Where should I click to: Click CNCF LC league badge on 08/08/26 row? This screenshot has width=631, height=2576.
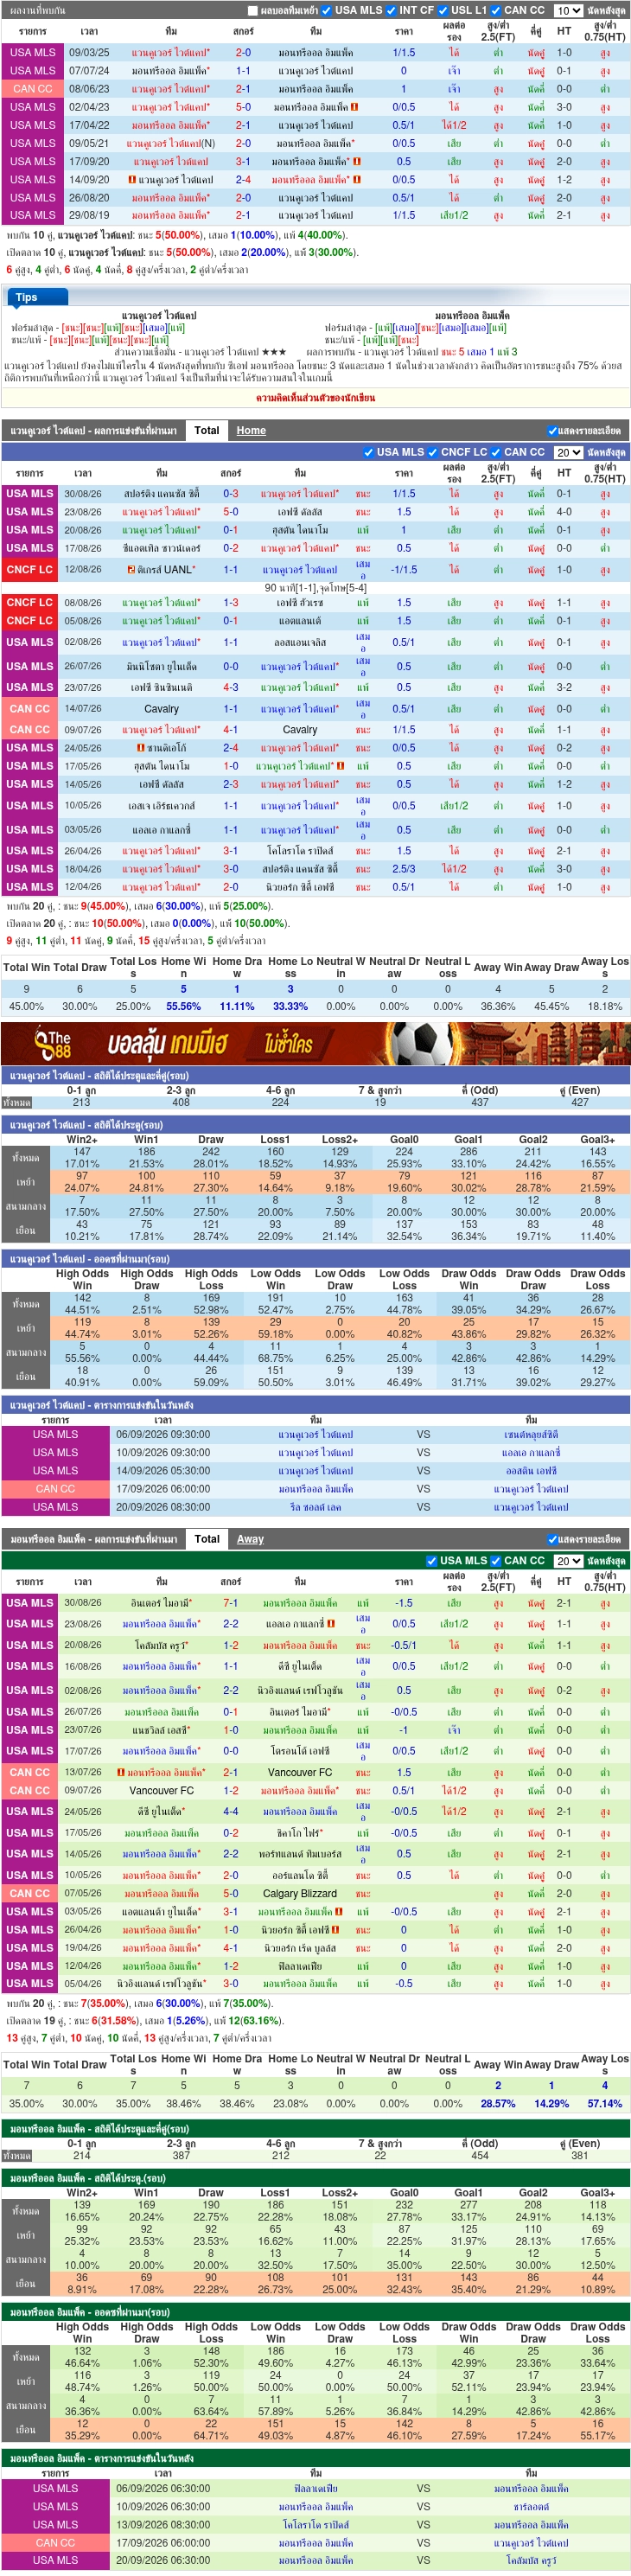pos(30,602)
